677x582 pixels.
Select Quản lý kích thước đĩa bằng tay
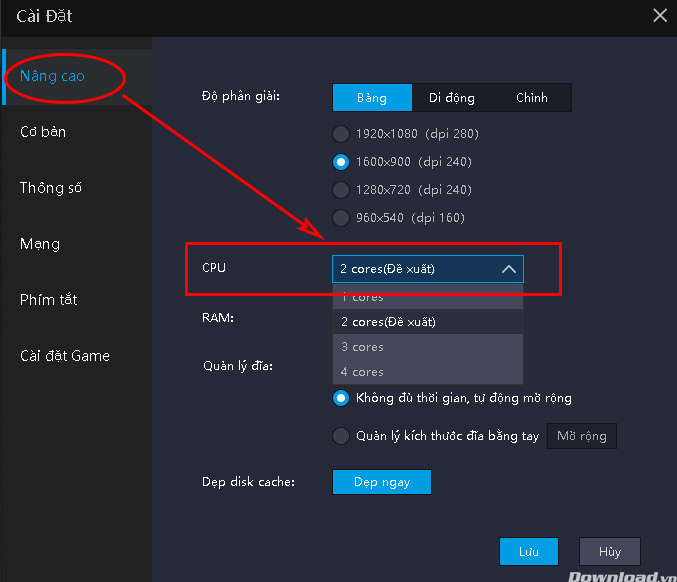pyautogui.click(x=436, y=436)
